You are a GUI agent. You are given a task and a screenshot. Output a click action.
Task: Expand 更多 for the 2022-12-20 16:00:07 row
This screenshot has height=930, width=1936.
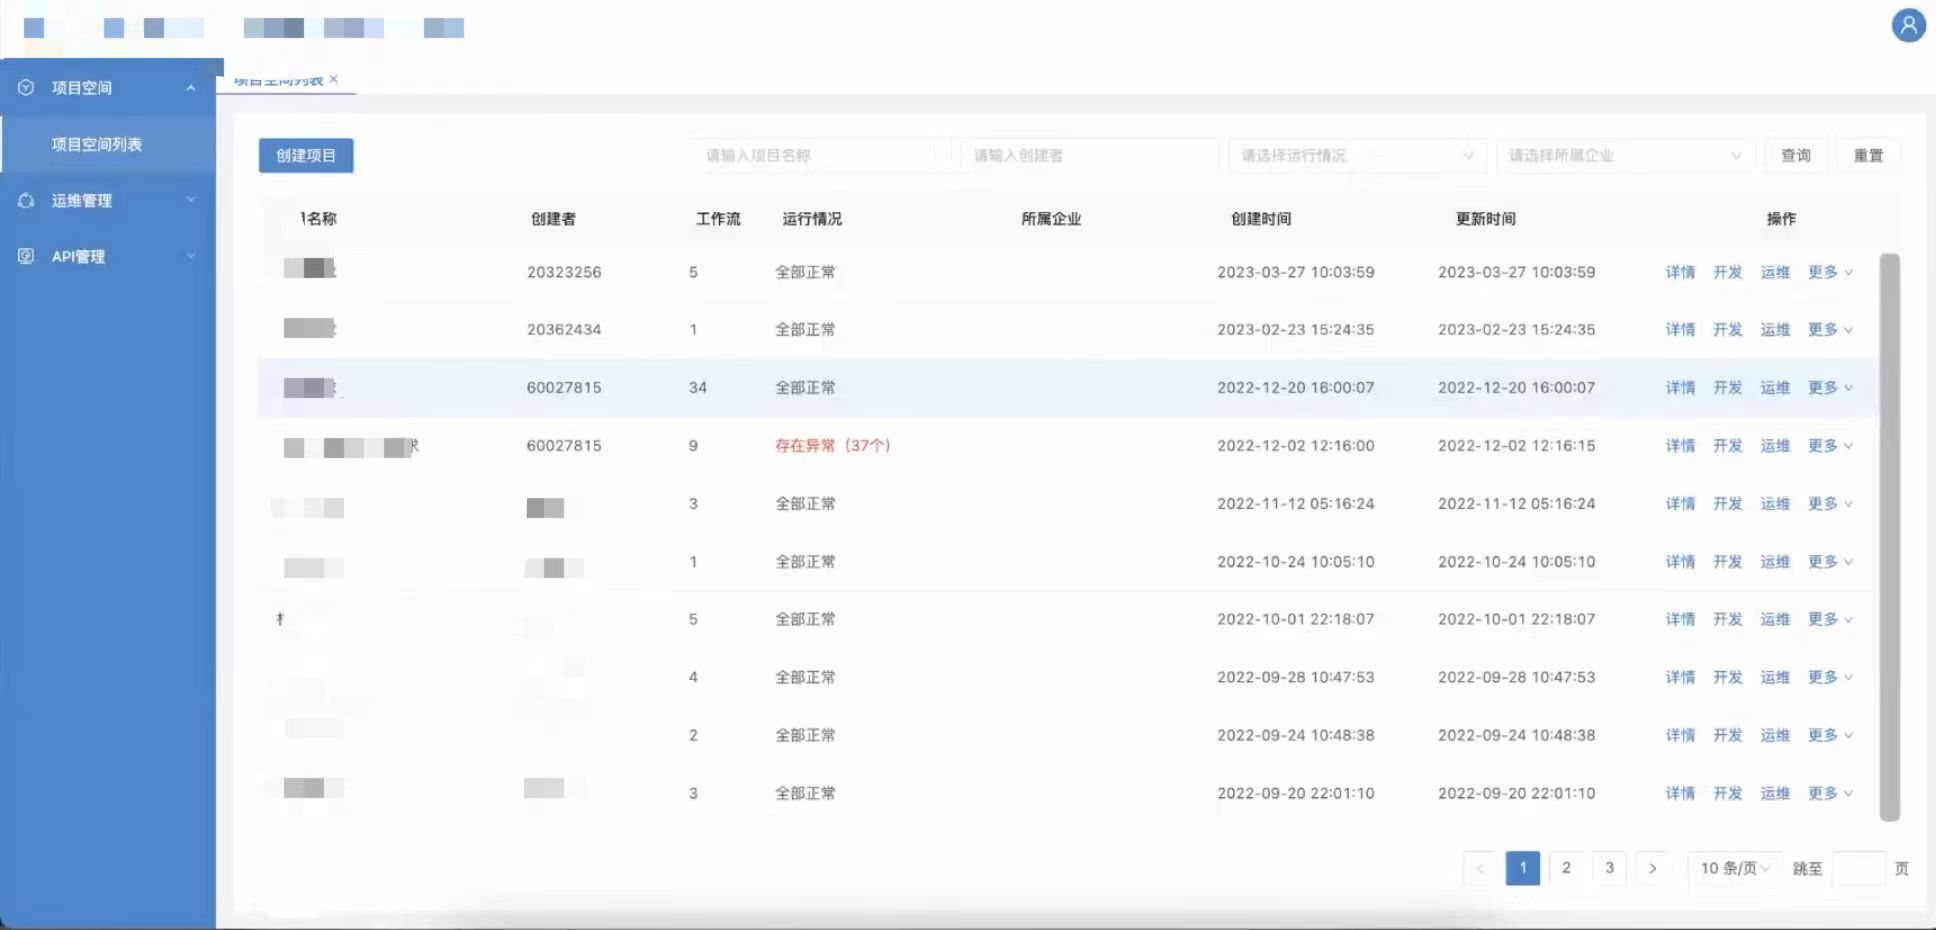[x=1830, y=387]
